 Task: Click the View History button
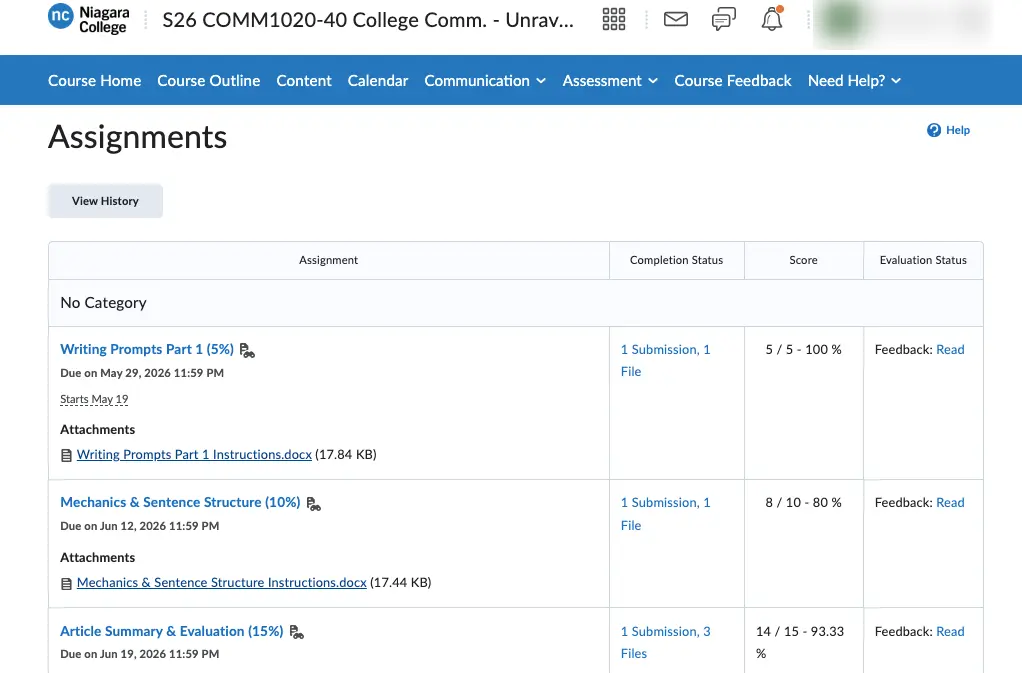(105, 201)
